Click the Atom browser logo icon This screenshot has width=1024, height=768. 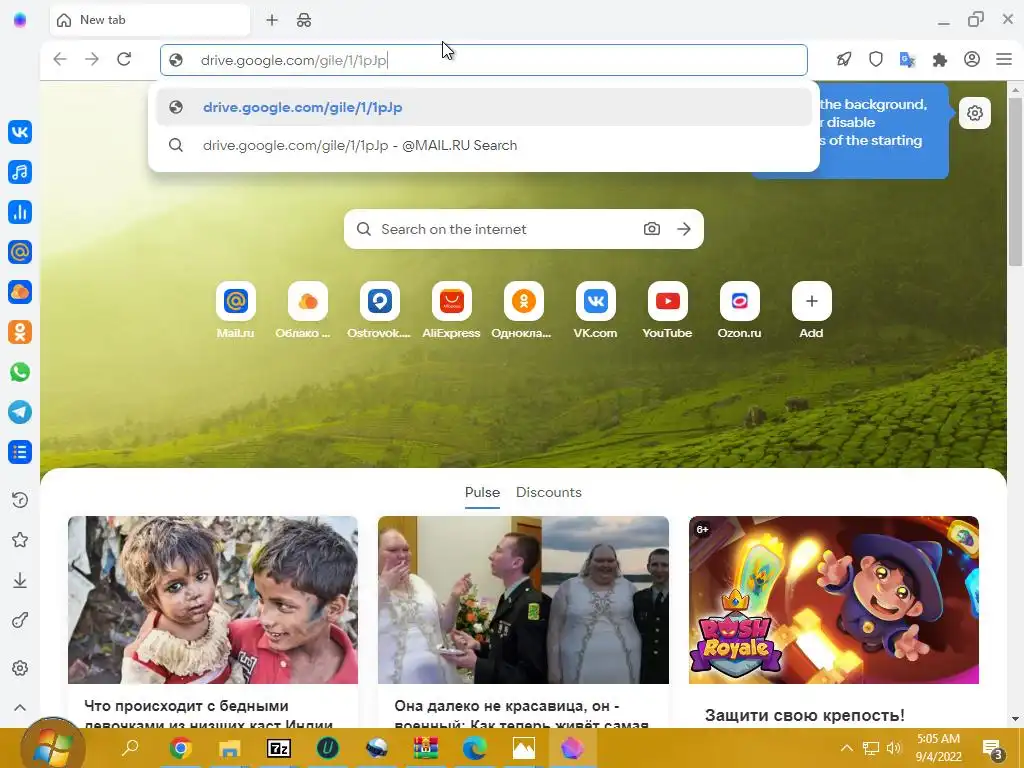20,20
